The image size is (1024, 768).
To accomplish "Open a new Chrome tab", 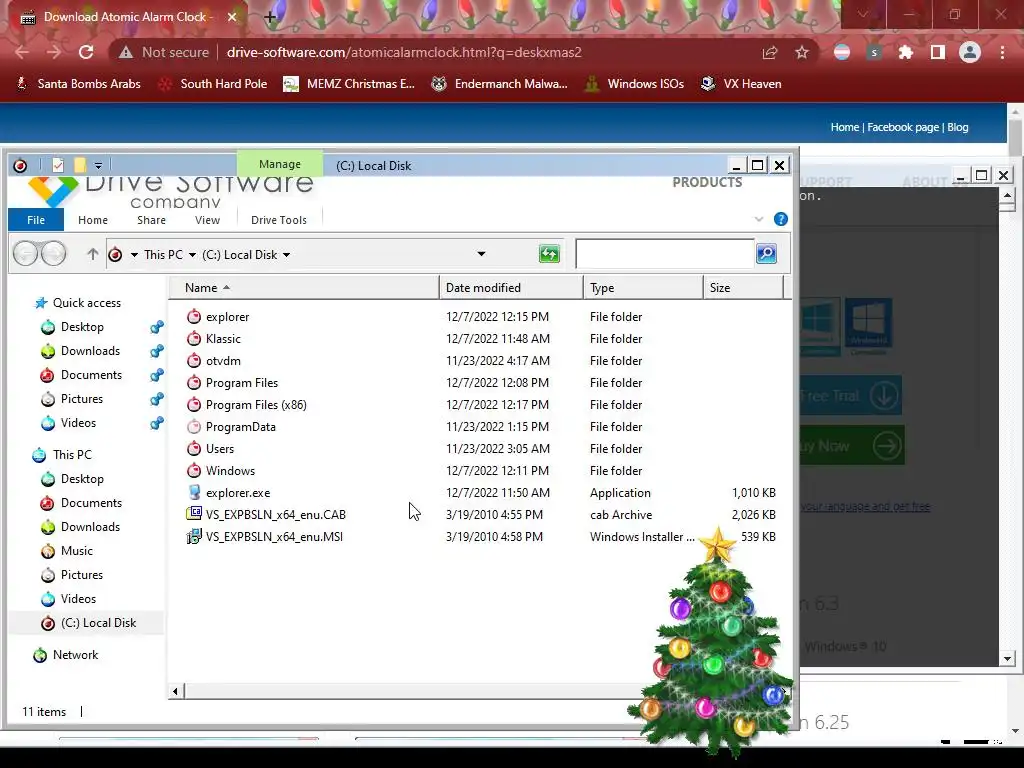I will coord(270,17).
